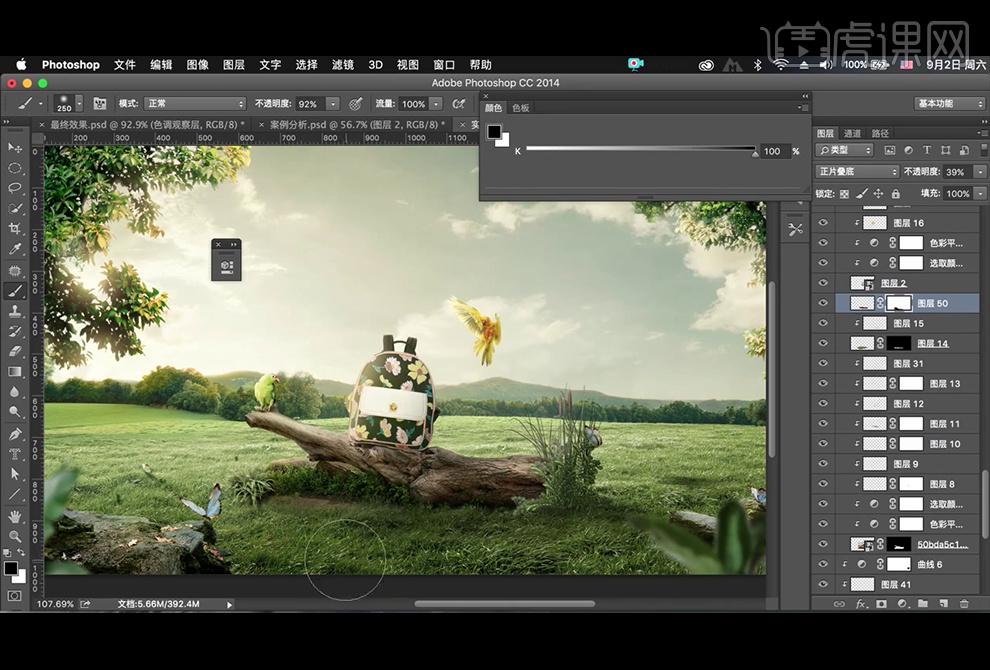Open the 图像 menu

point(198,65)
